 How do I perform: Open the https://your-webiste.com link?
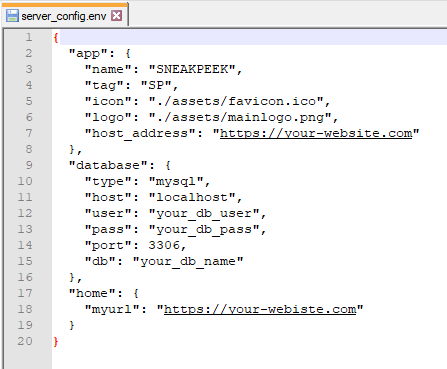tap(260, 309)
